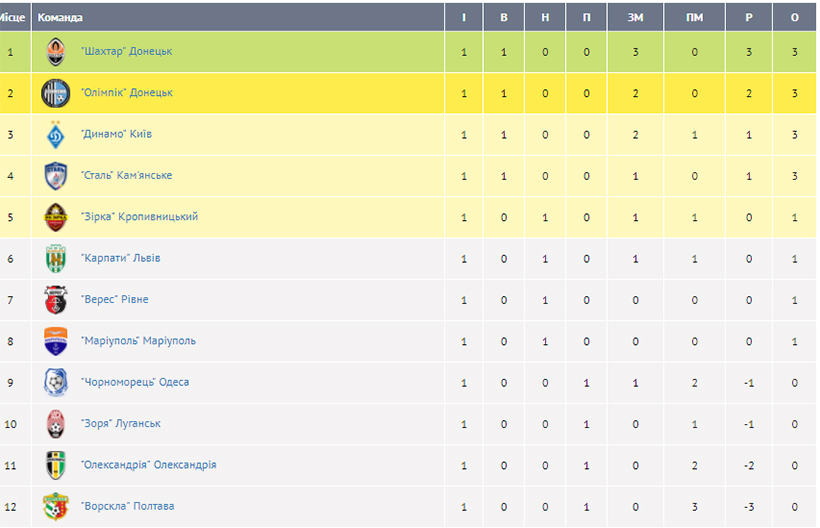This screenshot has width=820, height=528.
Task: Click the Vorskla Poltava club logo
Action: [x=55, y=507]
